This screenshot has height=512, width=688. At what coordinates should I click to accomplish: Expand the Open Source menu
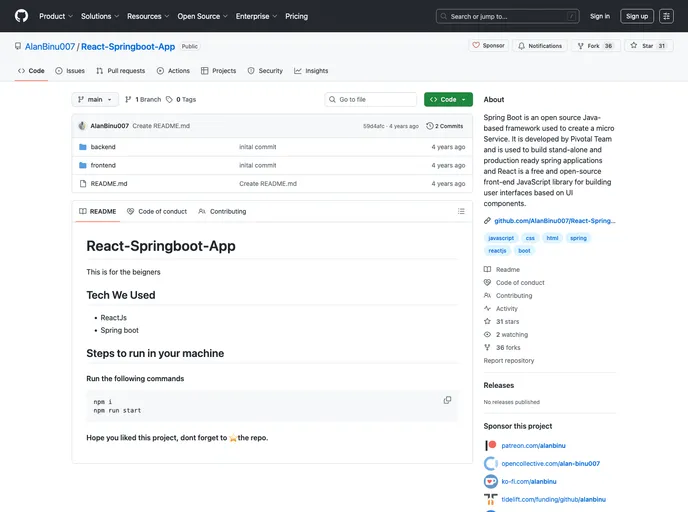[202, 16]
